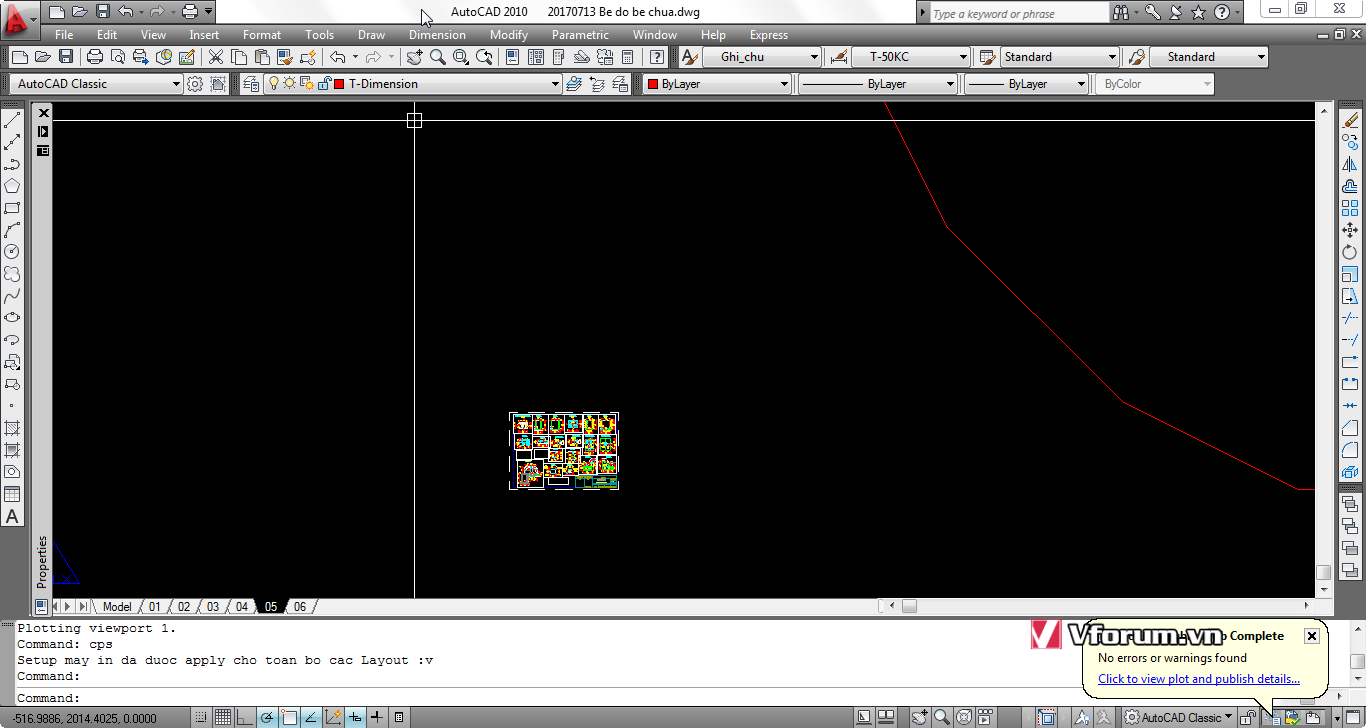Screen dimensions: 1366x728
Task: Select the Multiline Text tool
Action: 12,516
